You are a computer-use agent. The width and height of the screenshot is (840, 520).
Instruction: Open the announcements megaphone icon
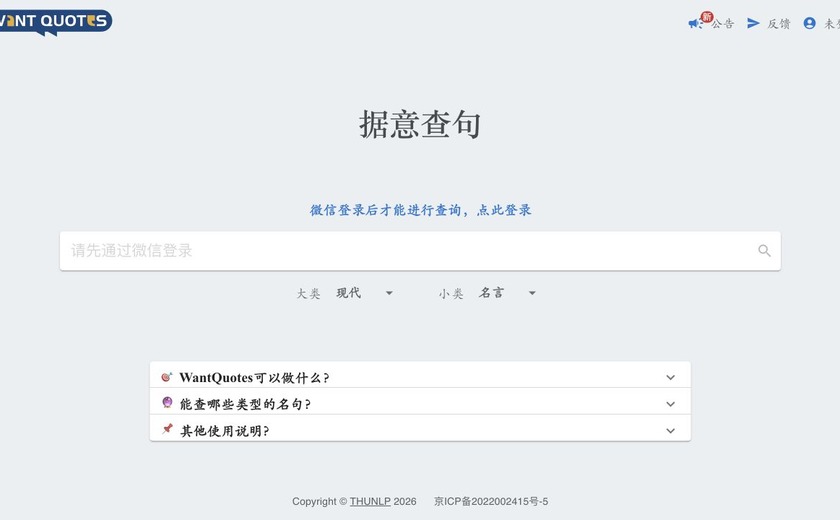point(695,23)
